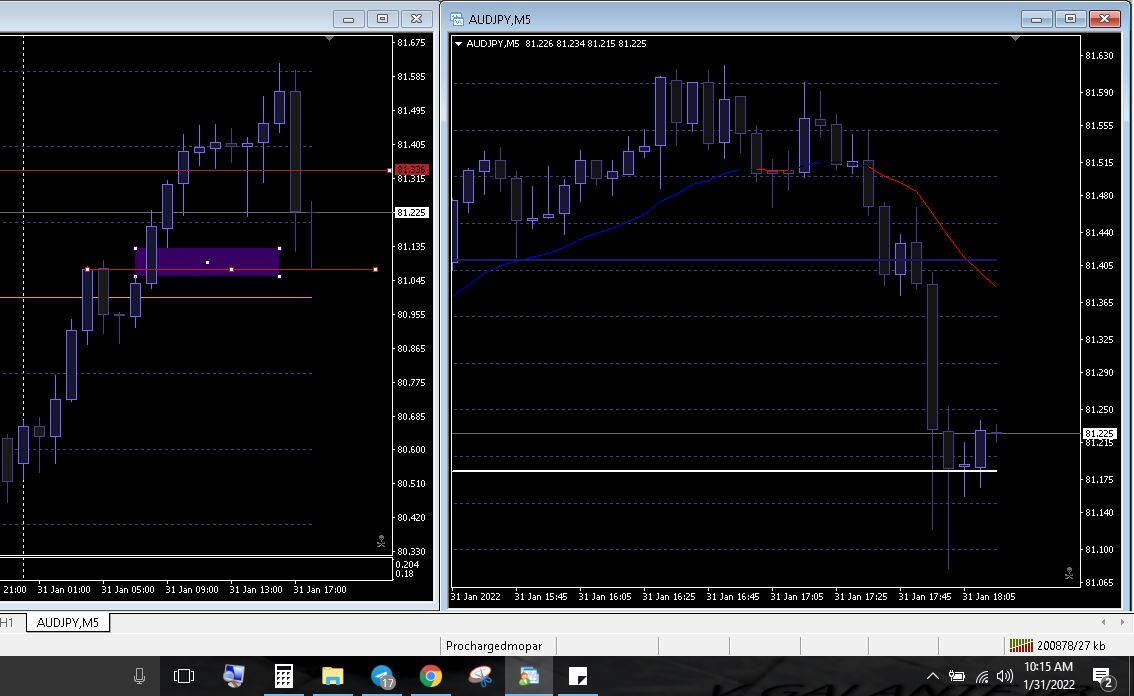This screenshot has height=696, width=1134.
Task: Open the Calculator app in taskbar
Action: click(283, 676)
